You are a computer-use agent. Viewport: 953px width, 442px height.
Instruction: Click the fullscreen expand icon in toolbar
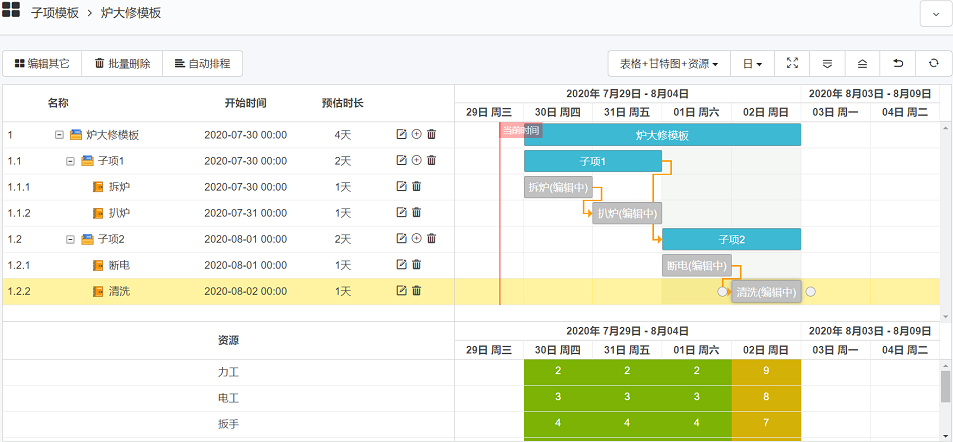(792, 63)
